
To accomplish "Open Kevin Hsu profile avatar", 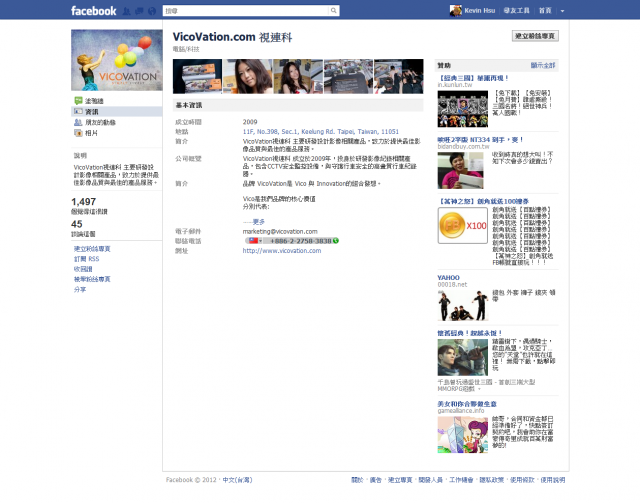I will click(x=456, y=11).
